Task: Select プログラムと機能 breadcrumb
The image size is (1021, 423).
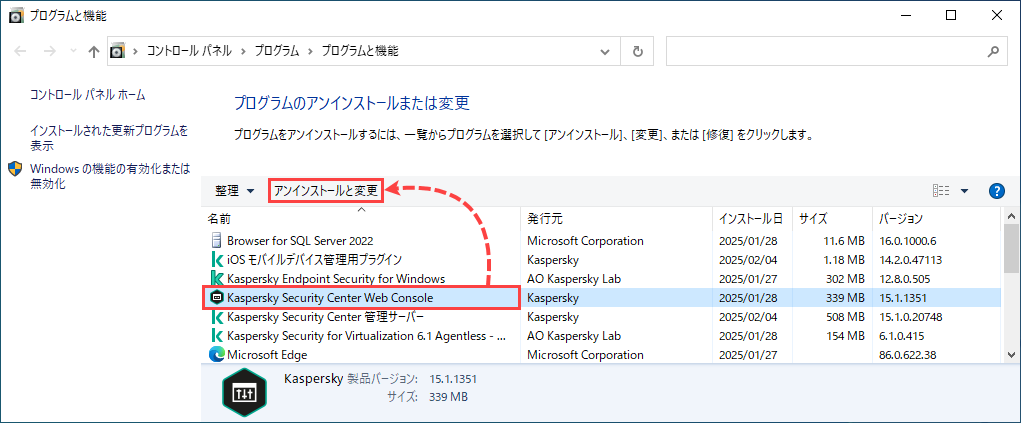Action: (x=360, y=51)
